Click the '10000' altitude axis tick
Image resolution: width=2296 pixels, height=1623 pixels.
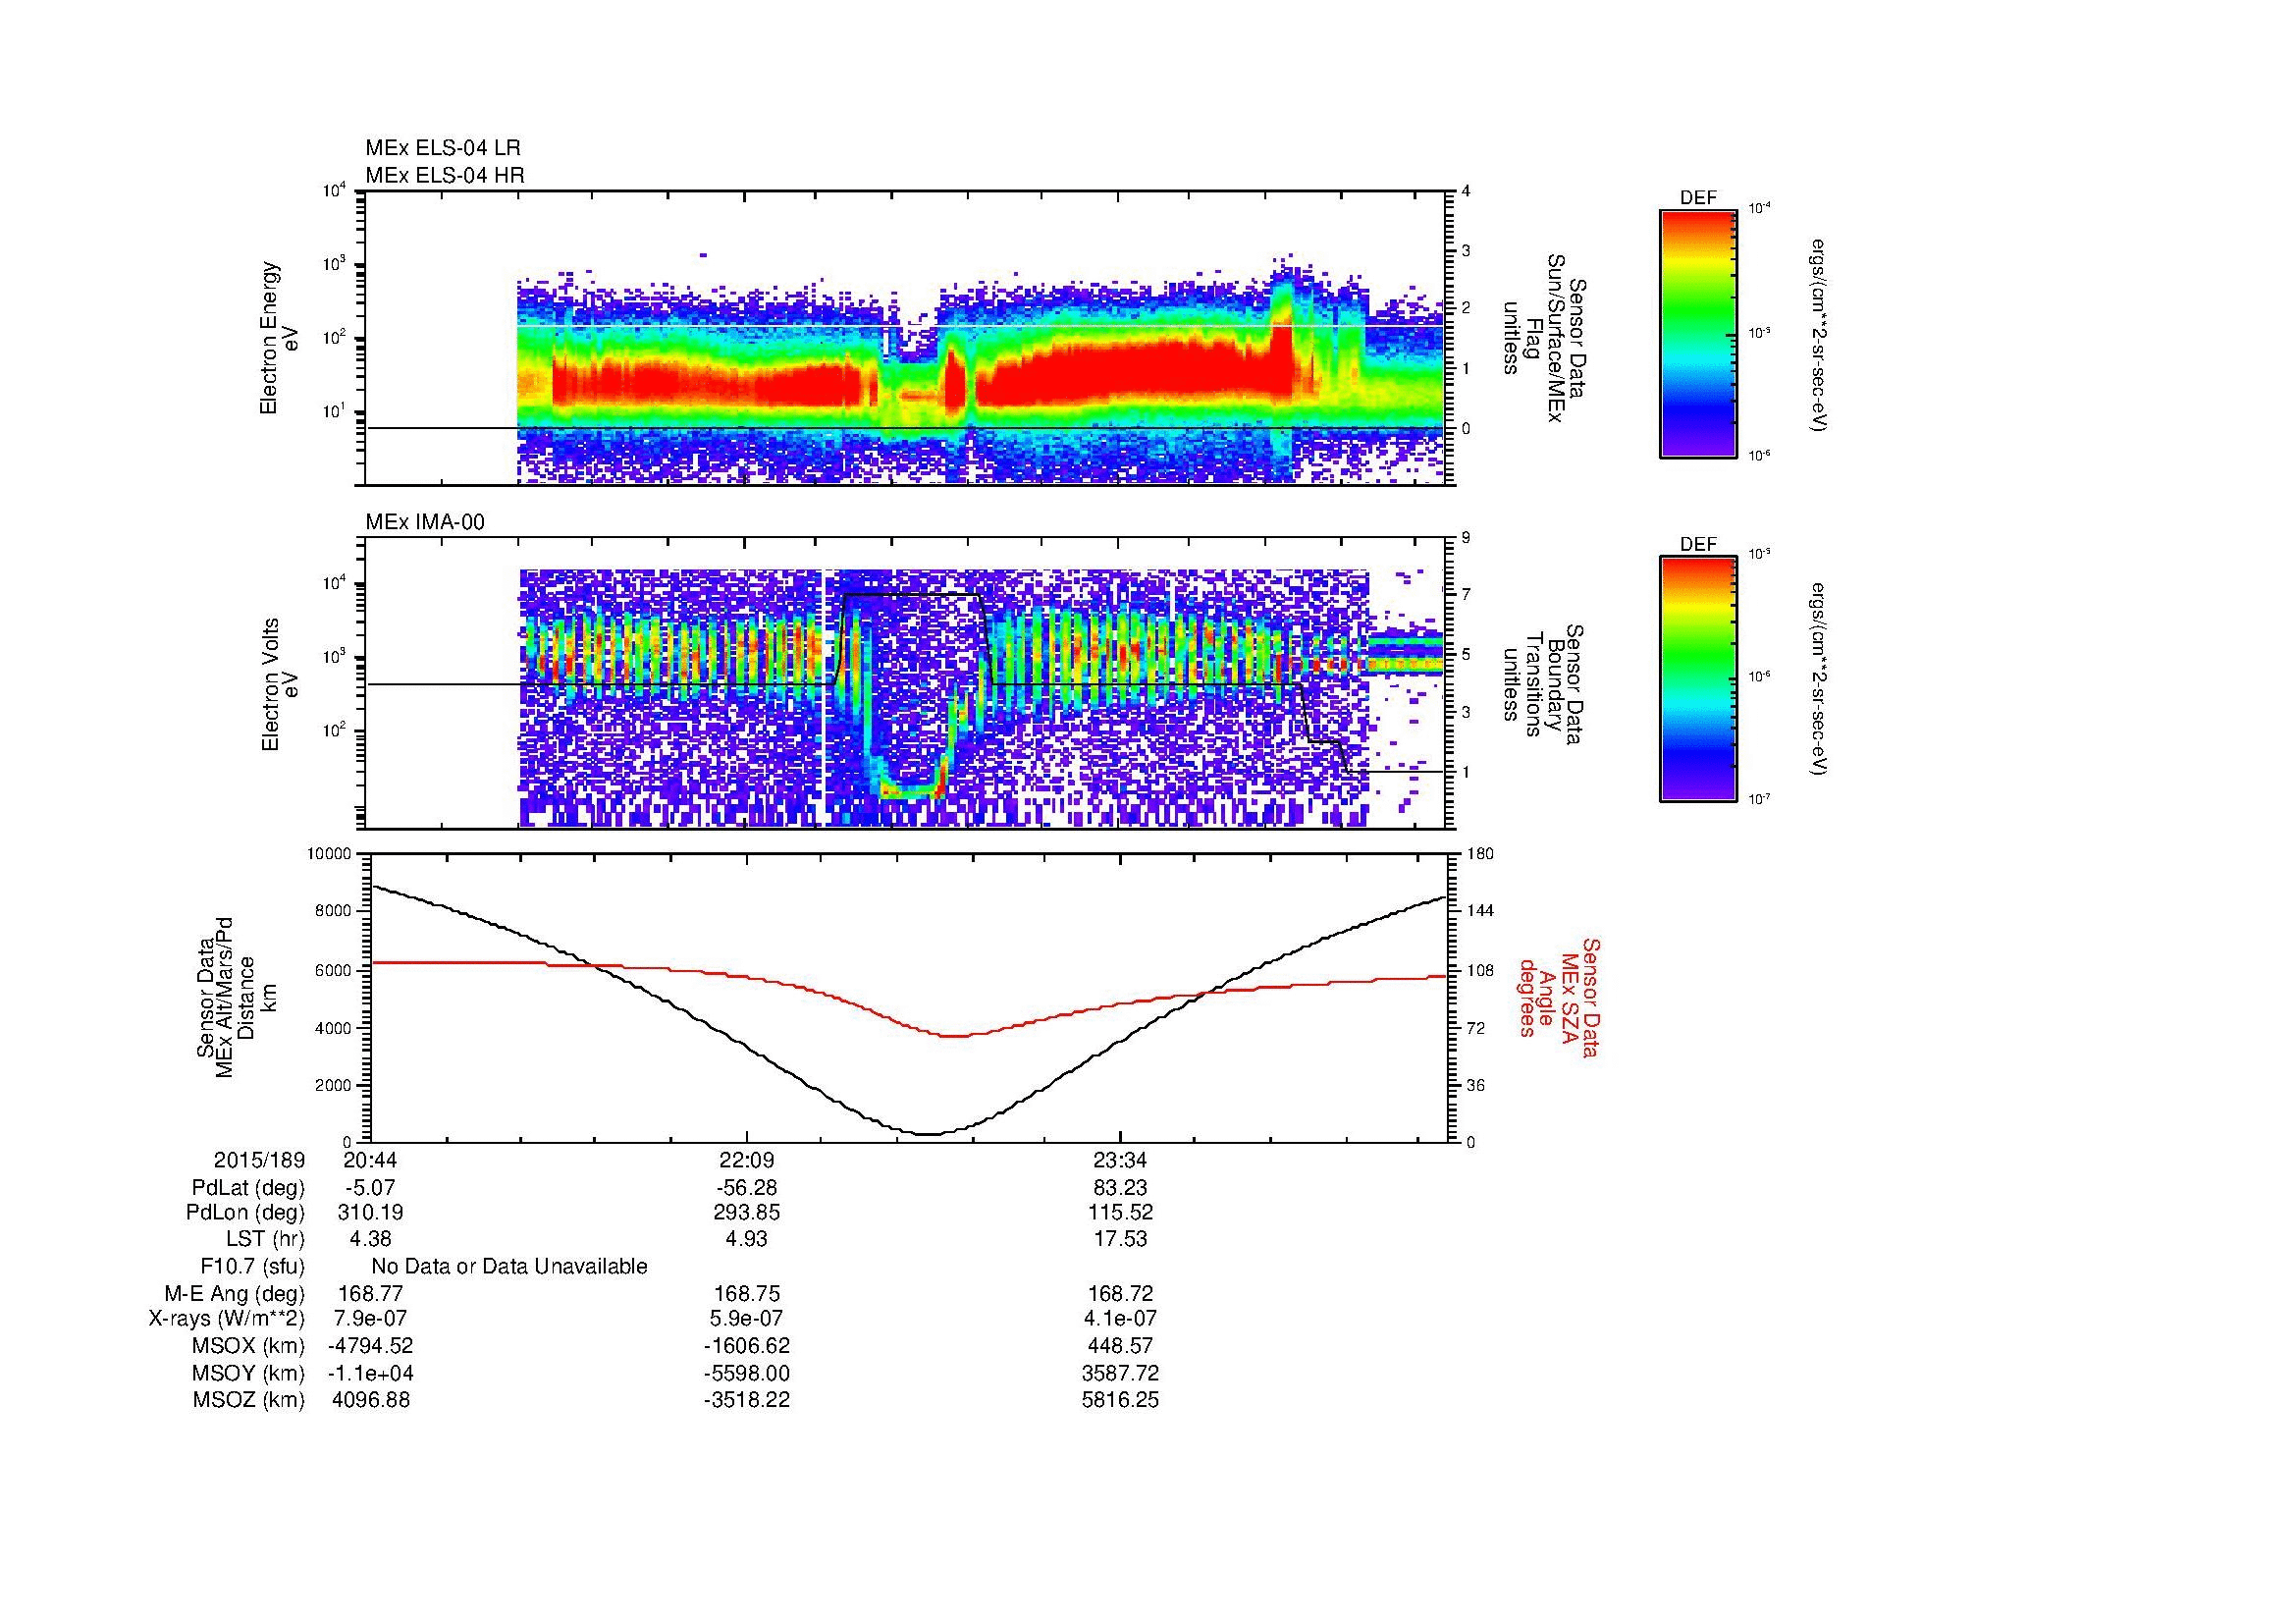click(329, 854)
